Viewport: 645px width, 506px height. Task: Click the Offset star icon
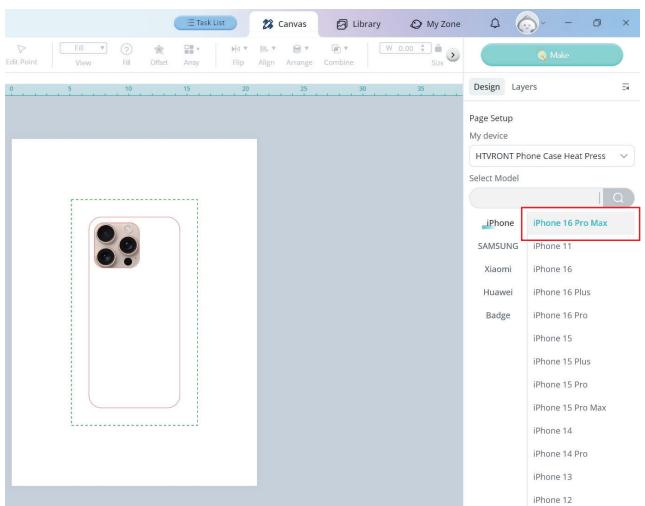[x=158, y=50]
